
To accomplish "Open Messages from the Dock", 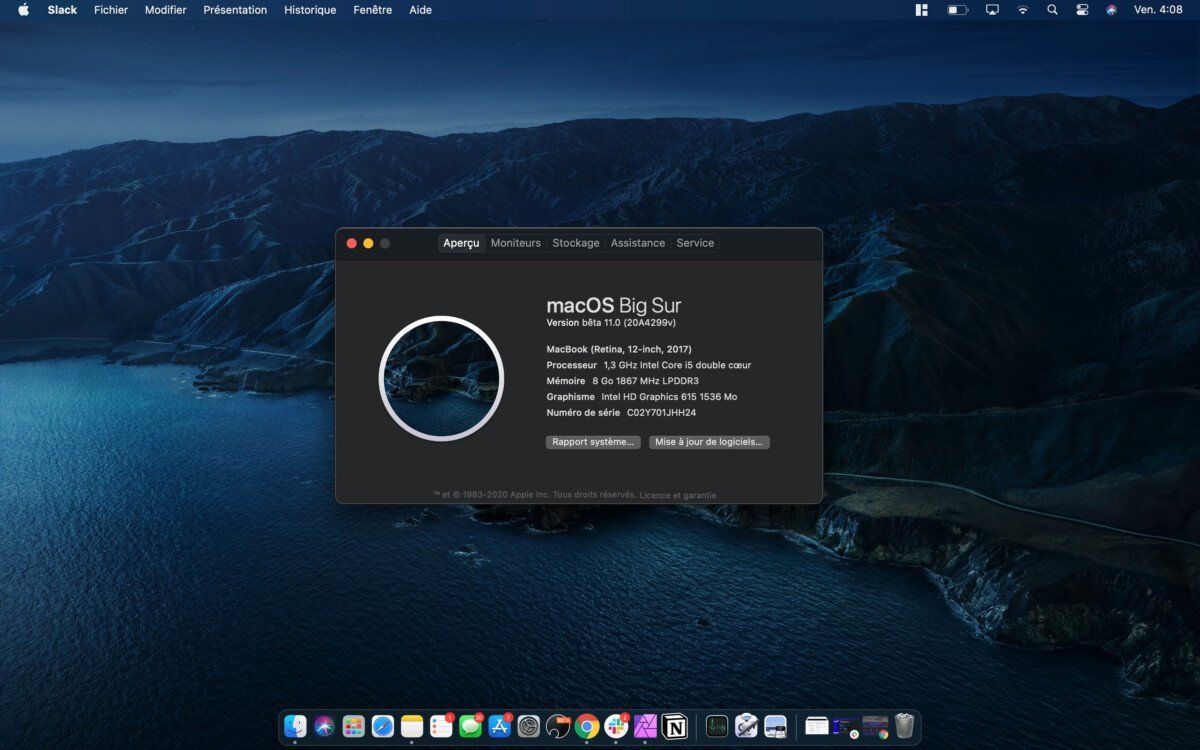I will [470, 726].
